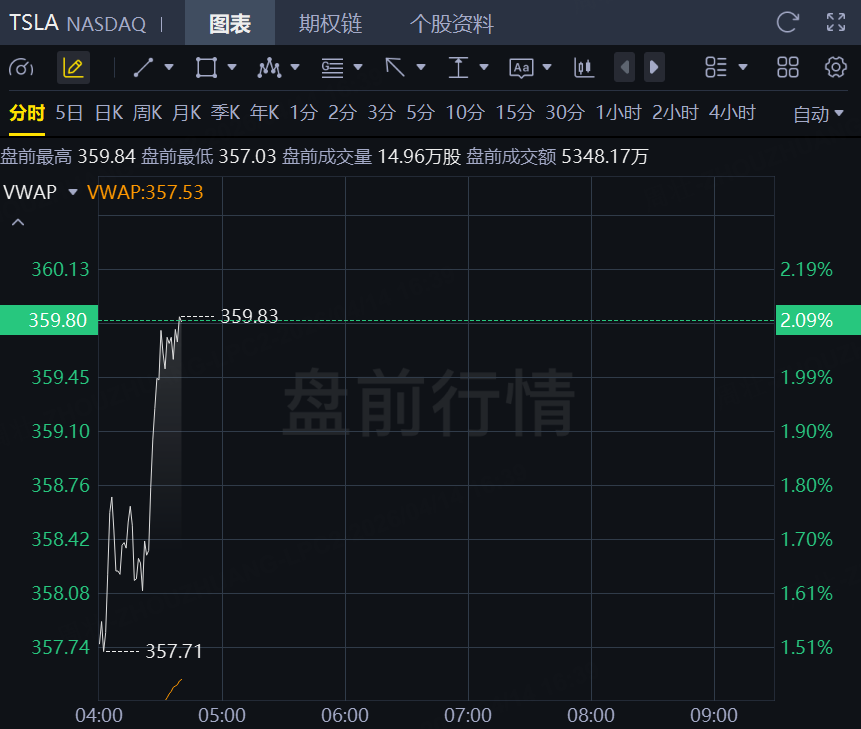Image resolution: width=861 pixels, height=729 pixels.
Task: Open the chart settings gear
Action: click(835, 68)
